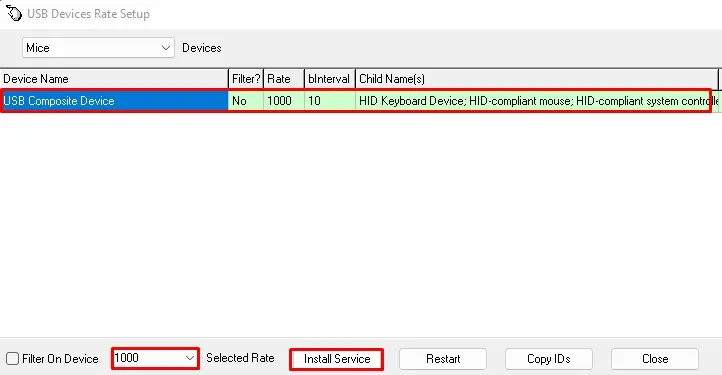Click the Rate column header
The width and height of the screenshot is (722, 375).
(284, 79)
